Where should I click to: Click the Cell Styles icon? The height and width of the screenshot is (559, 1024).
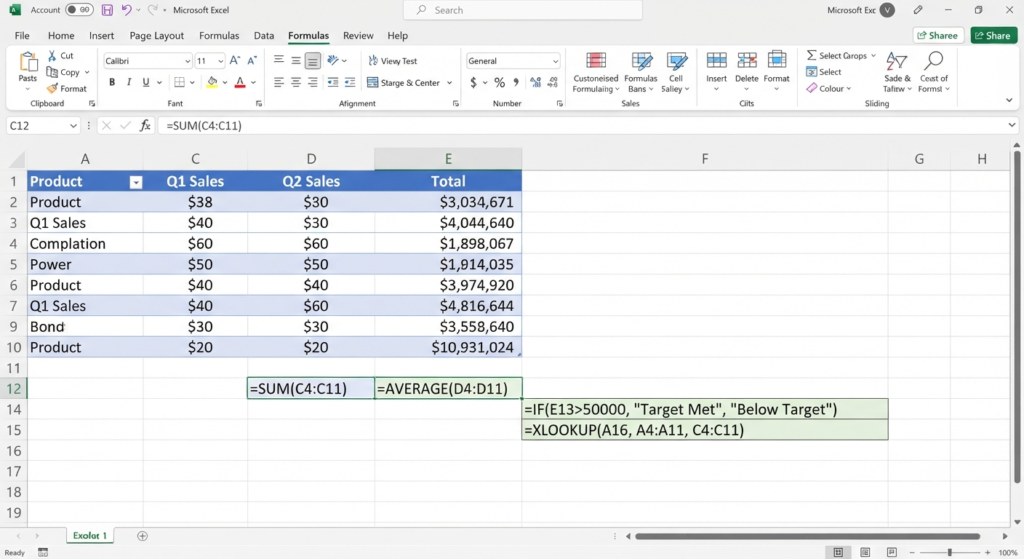pos(677,61)
